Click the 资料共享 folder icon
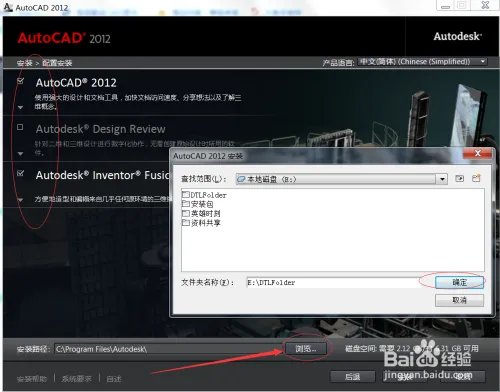 pyautogui.click(x=186, y=222)
